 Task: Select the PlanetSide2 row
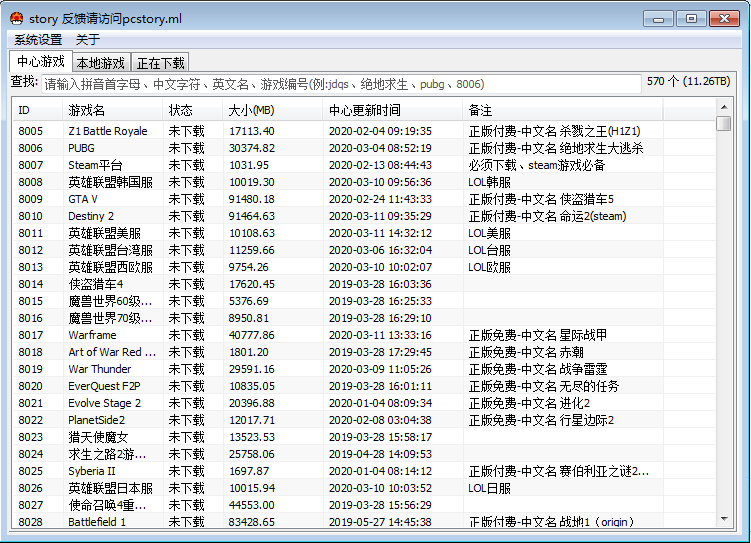coord(364,420)
